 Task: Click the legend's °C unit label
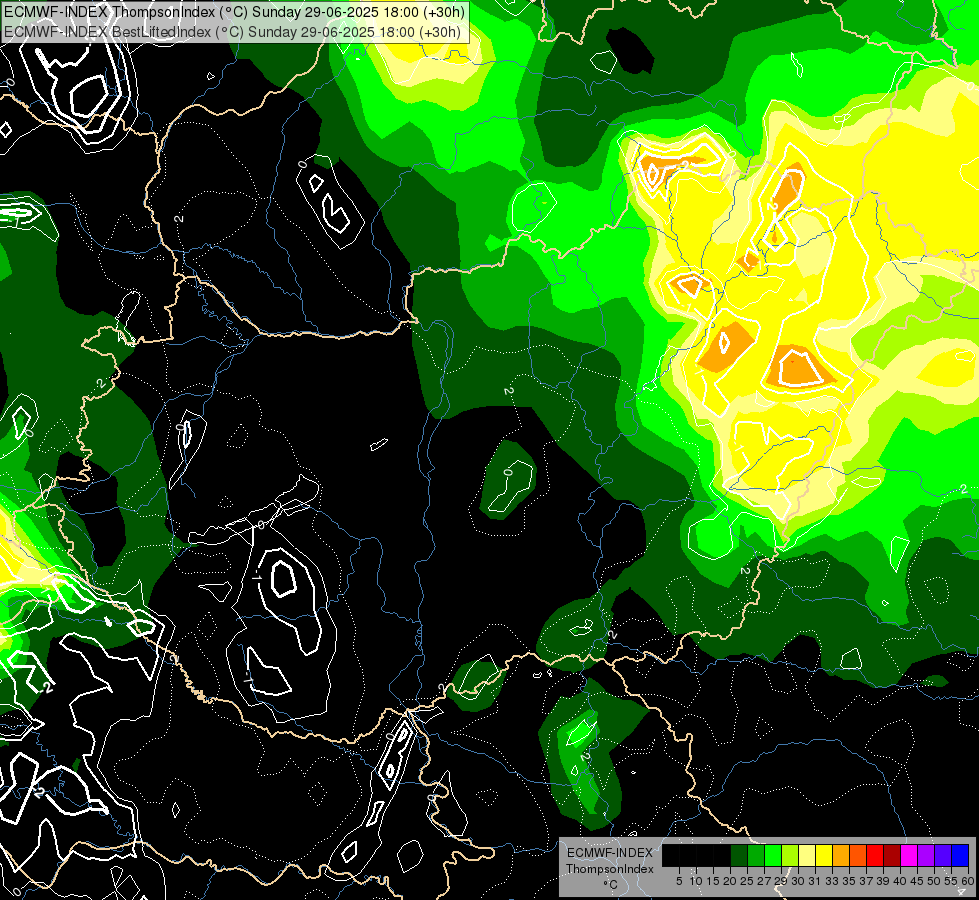click(610, 885)
